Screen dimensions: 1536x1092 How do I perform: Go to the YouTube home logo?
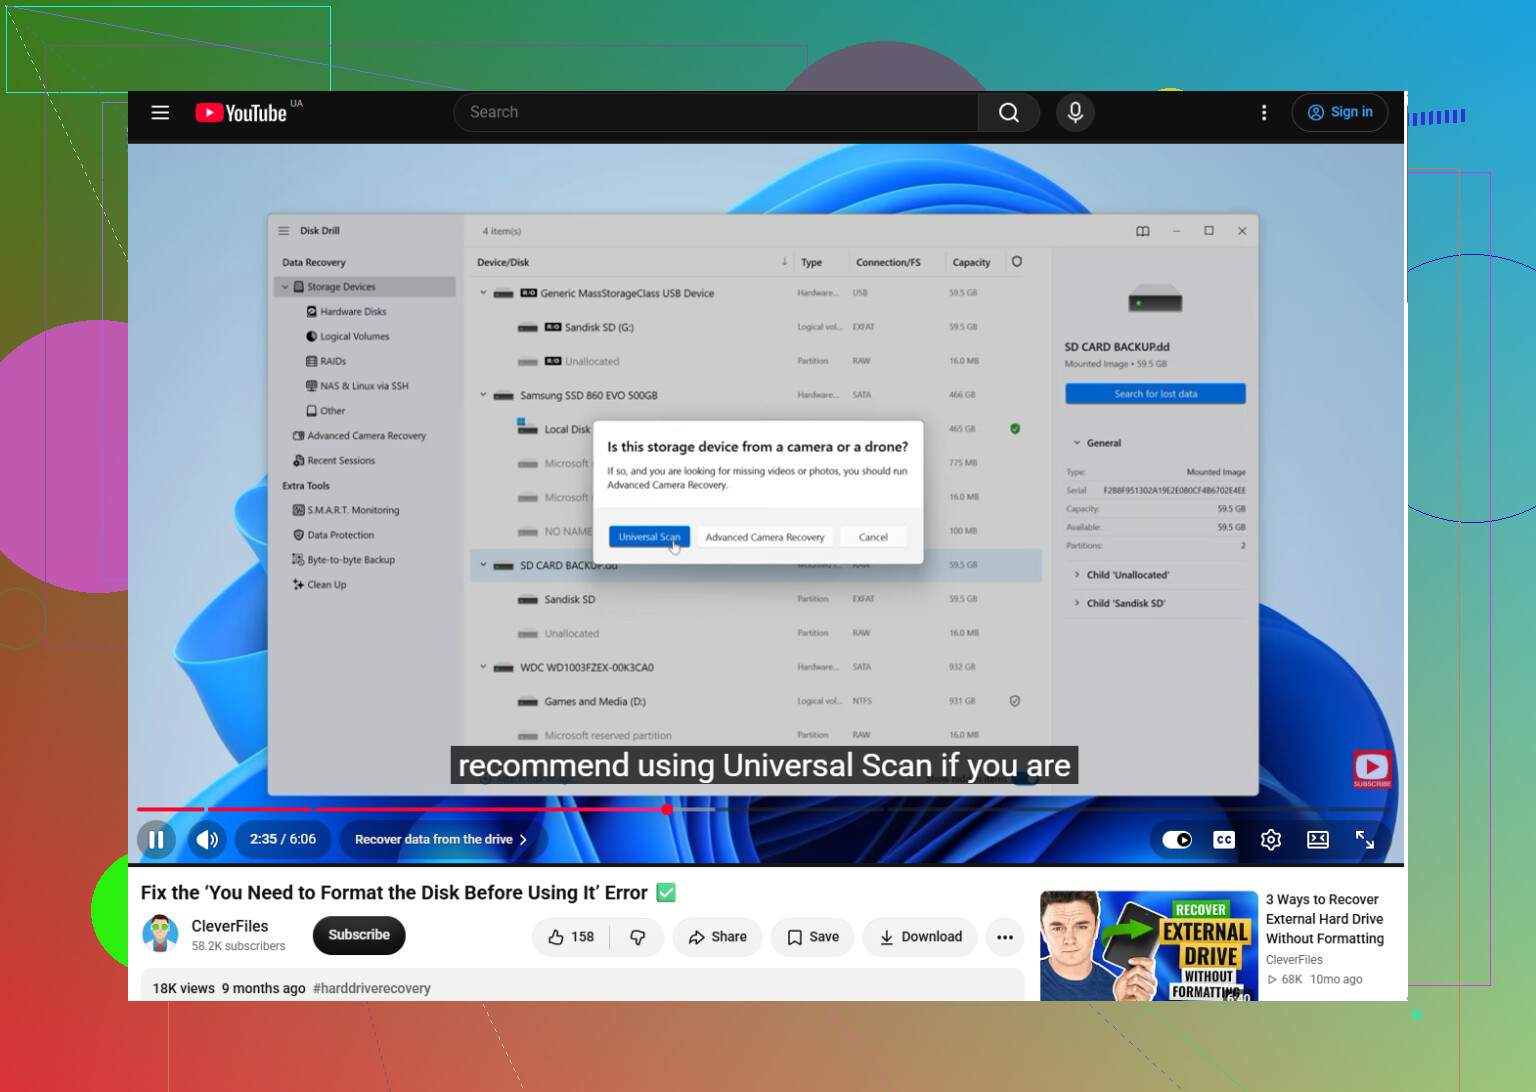point(241,113)
